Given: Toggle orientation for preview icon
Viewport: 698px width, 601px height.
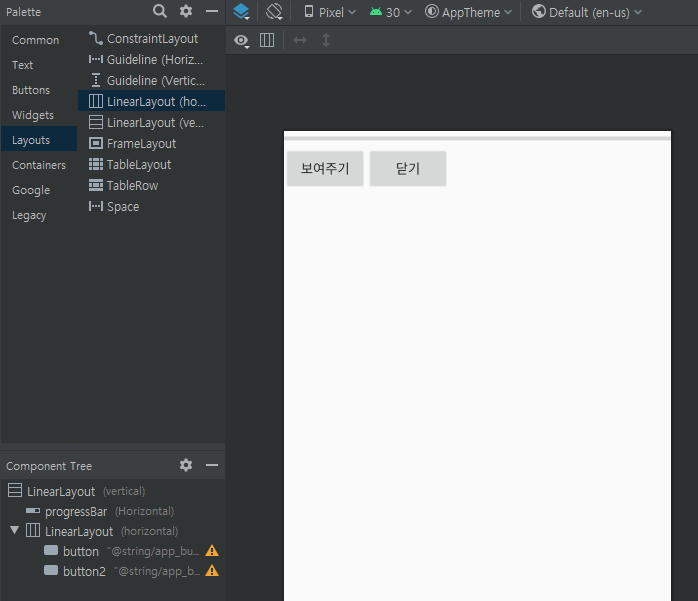Looking at the screenshot, I should click(274, 12).
